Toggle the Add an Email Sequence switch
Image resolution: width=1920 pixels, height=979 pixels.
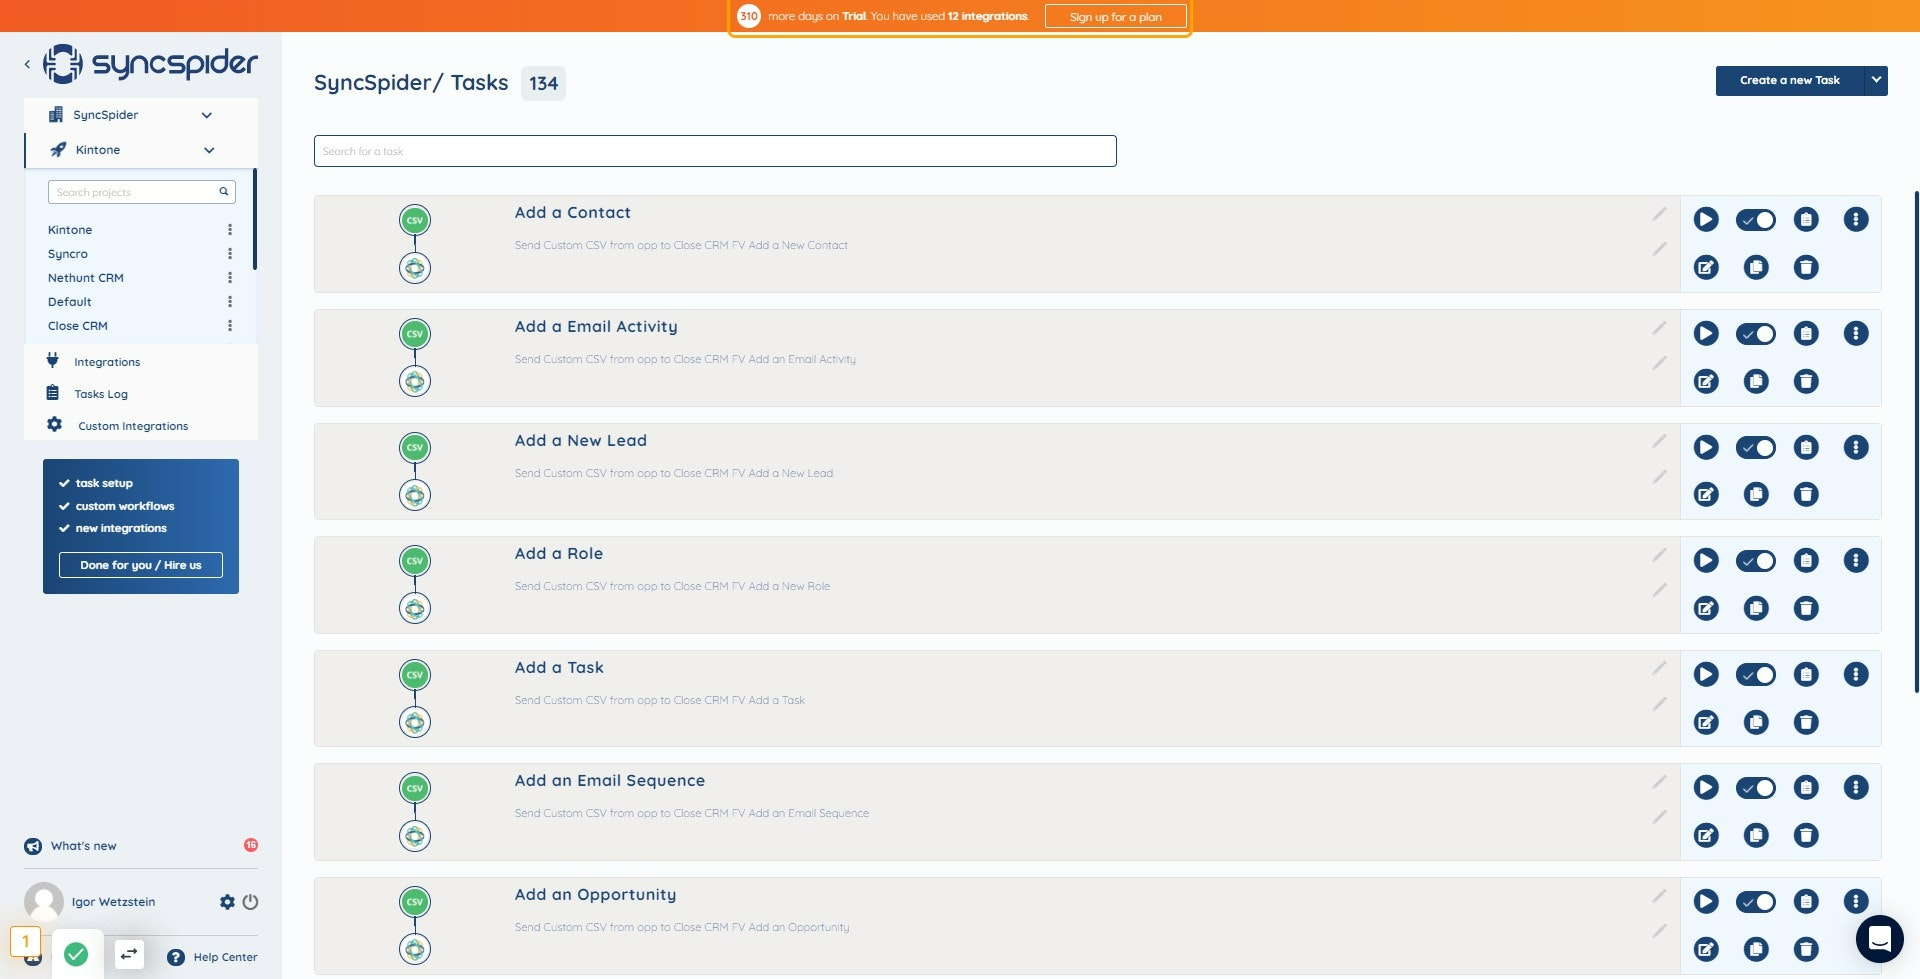(x=1756, y=787)
